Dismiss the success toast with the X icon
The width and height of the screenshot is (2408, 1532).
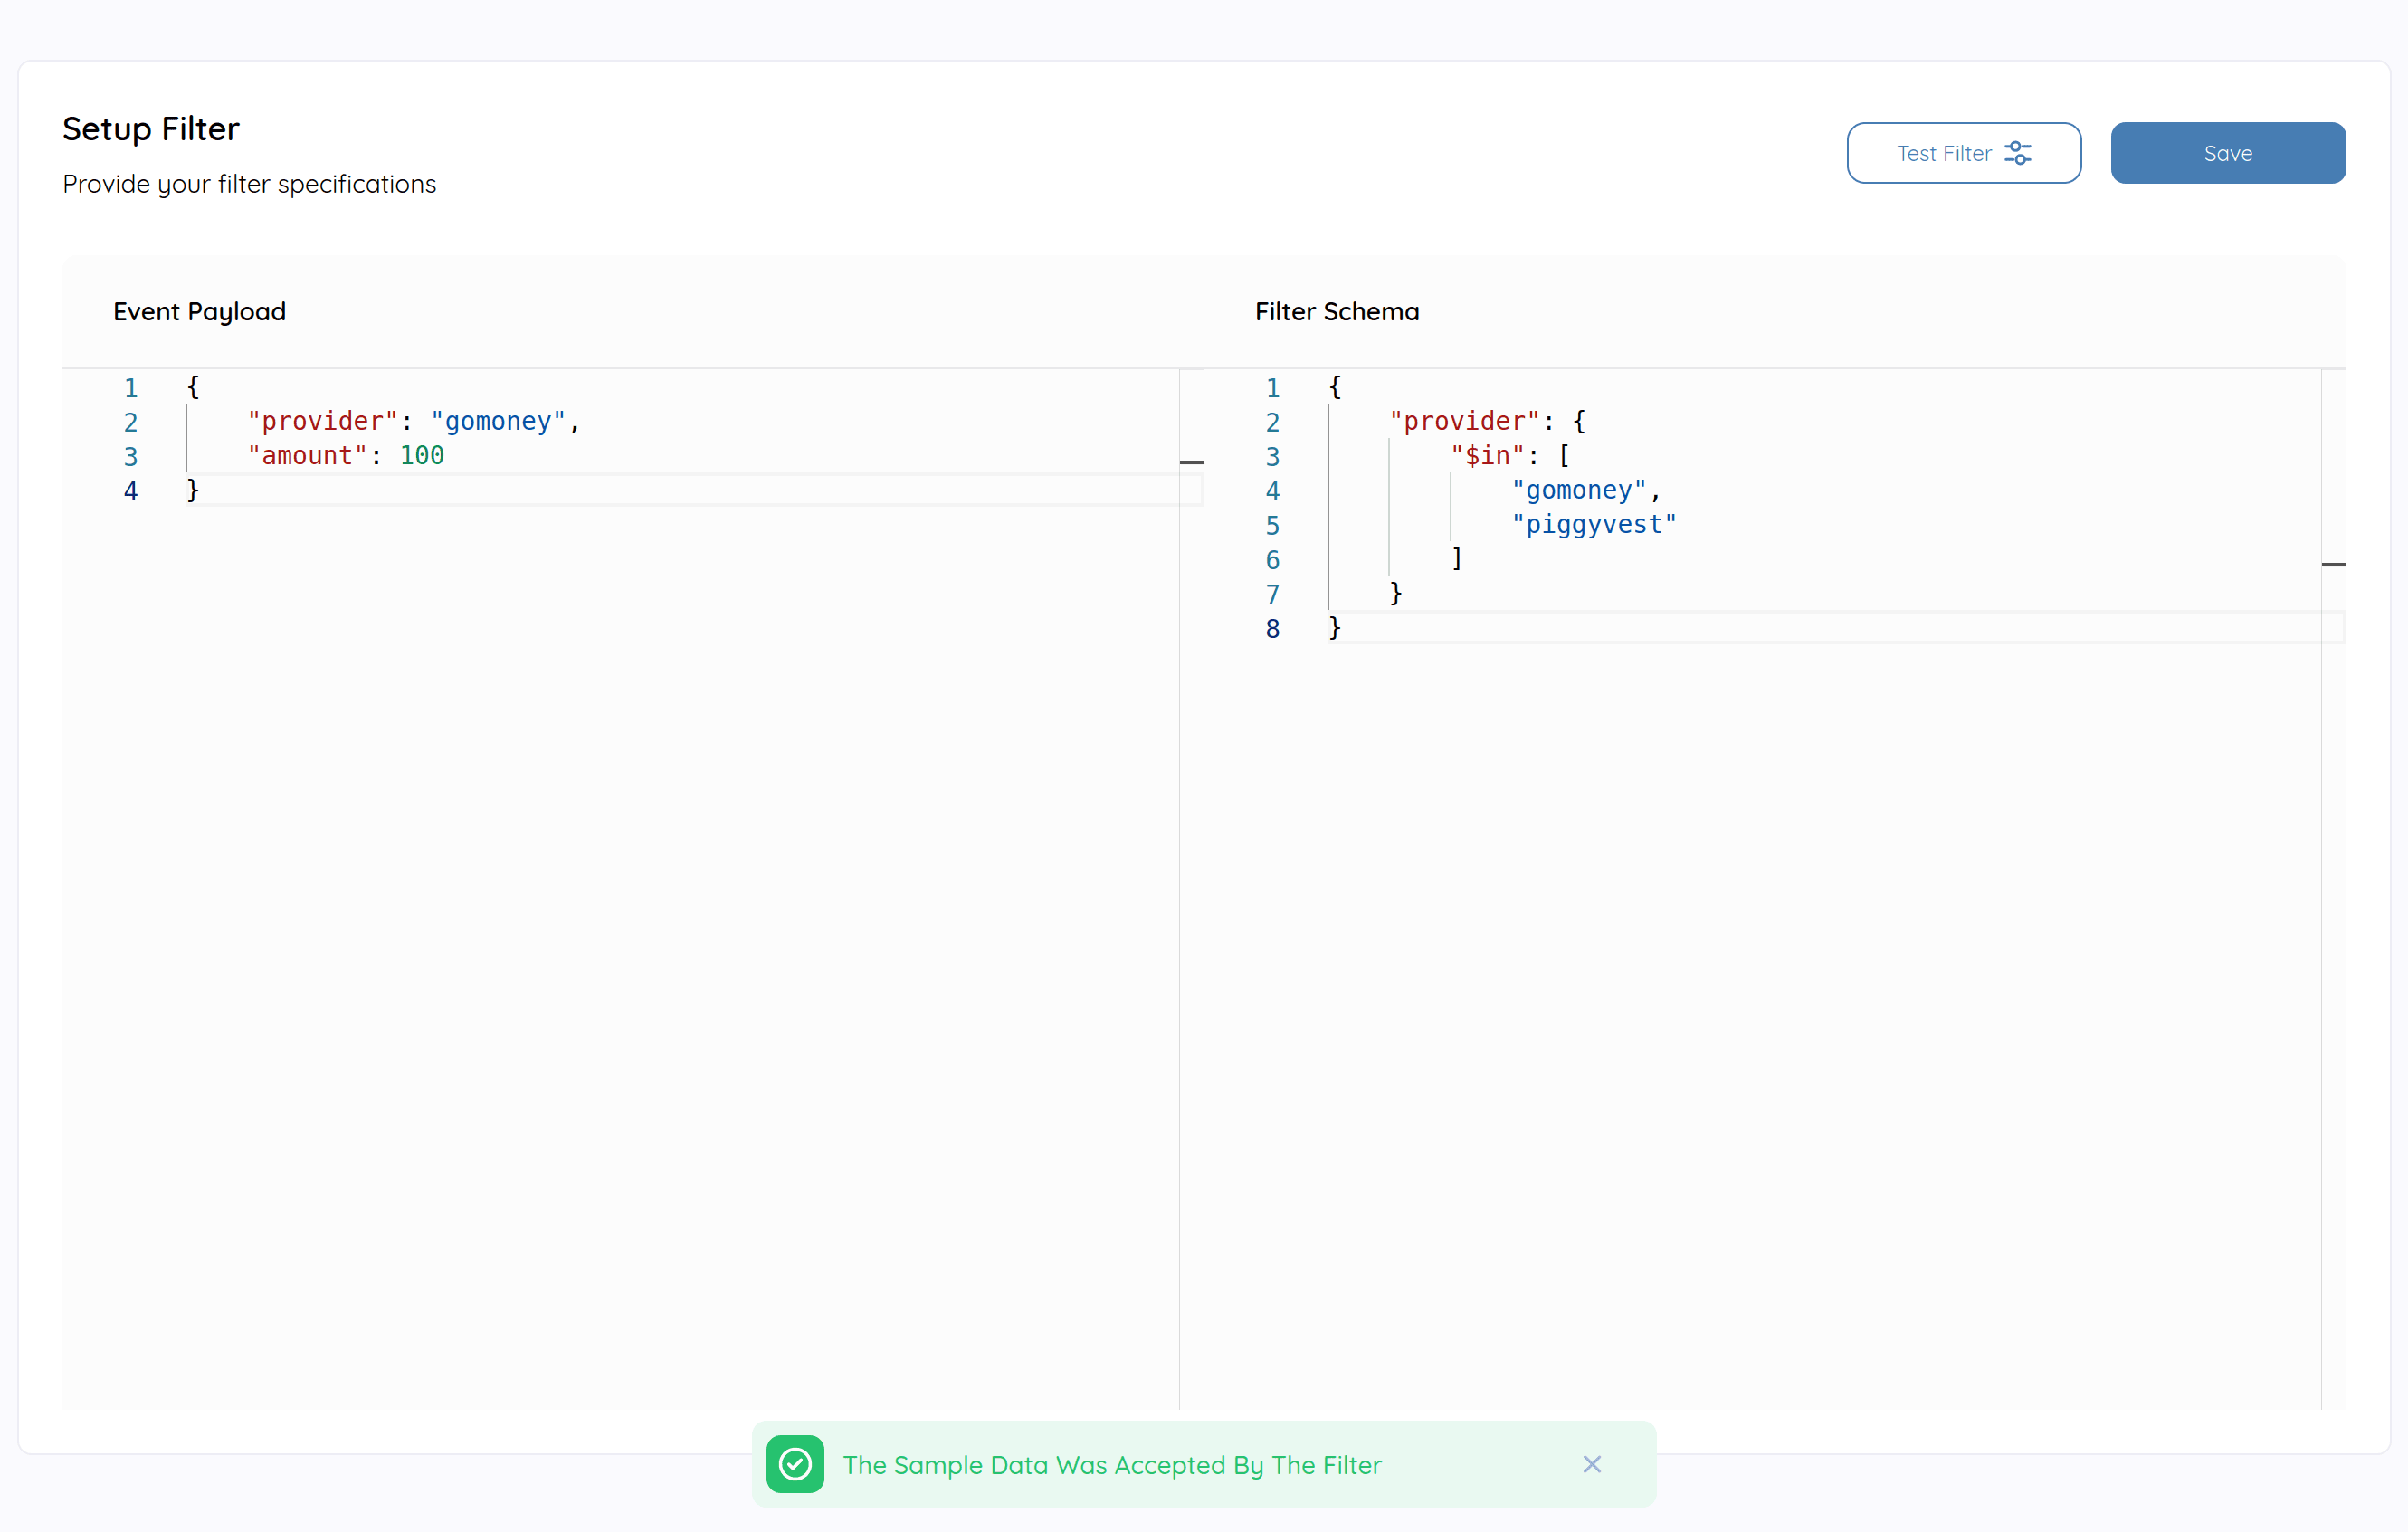(1592, 1464)
